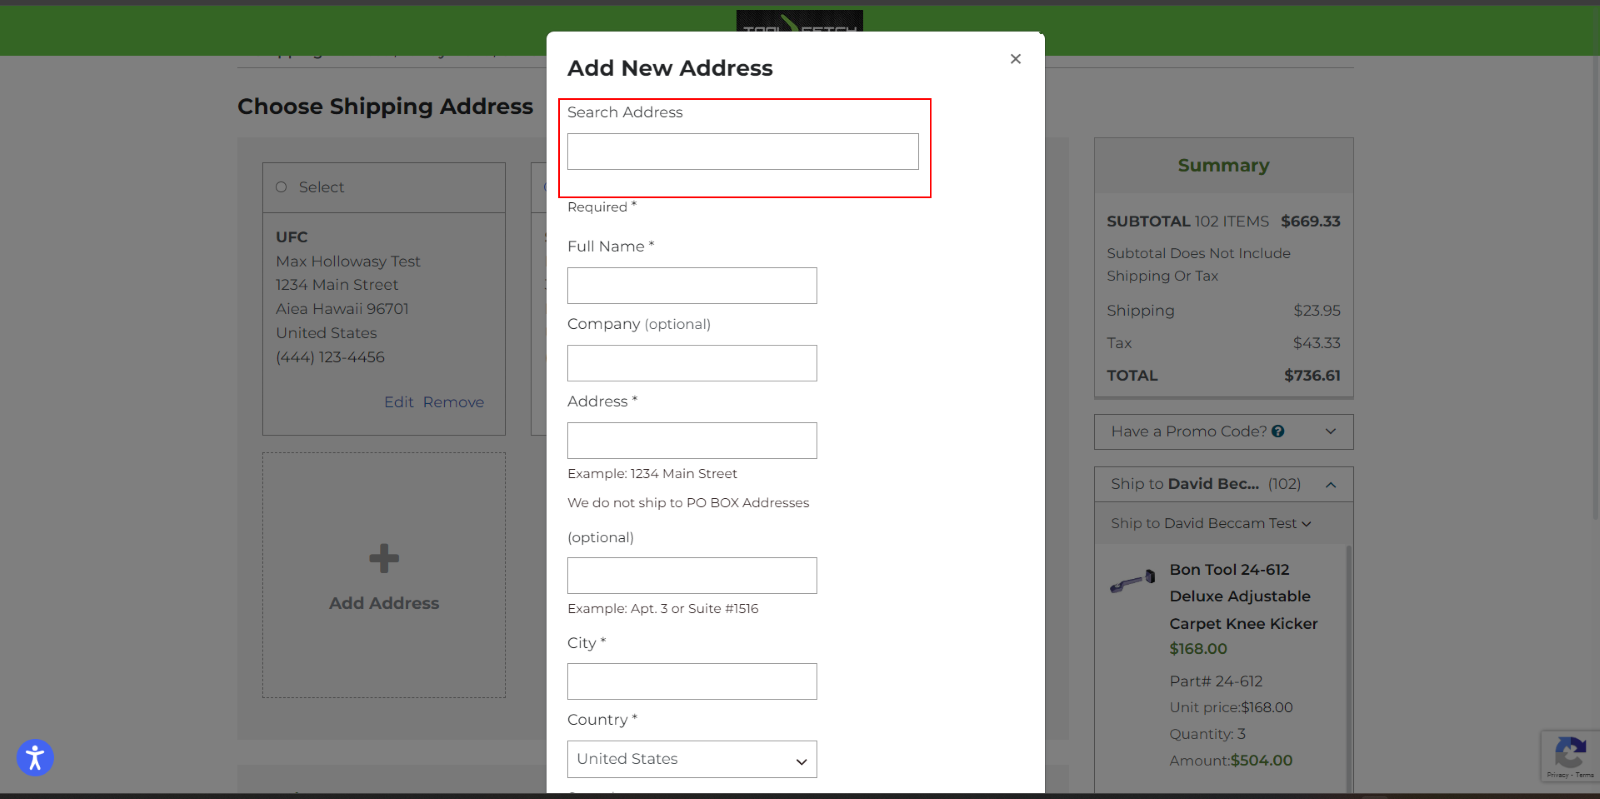Select the UFC address radio button
1600x799 pixels.
click(282, 187)
